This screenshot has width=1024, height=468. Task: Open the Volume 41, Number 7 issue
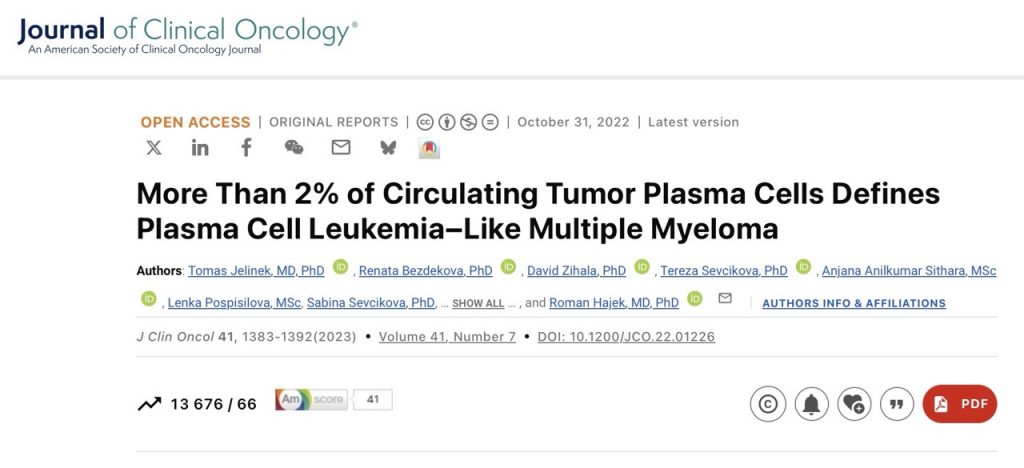pyautogui.click(x=447, y=337)
